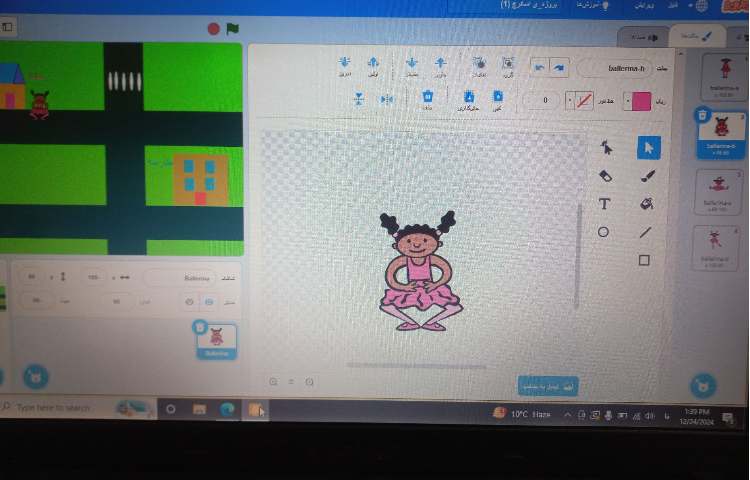
Task: Select the Rectangle tool
Action: coord(644,260)
